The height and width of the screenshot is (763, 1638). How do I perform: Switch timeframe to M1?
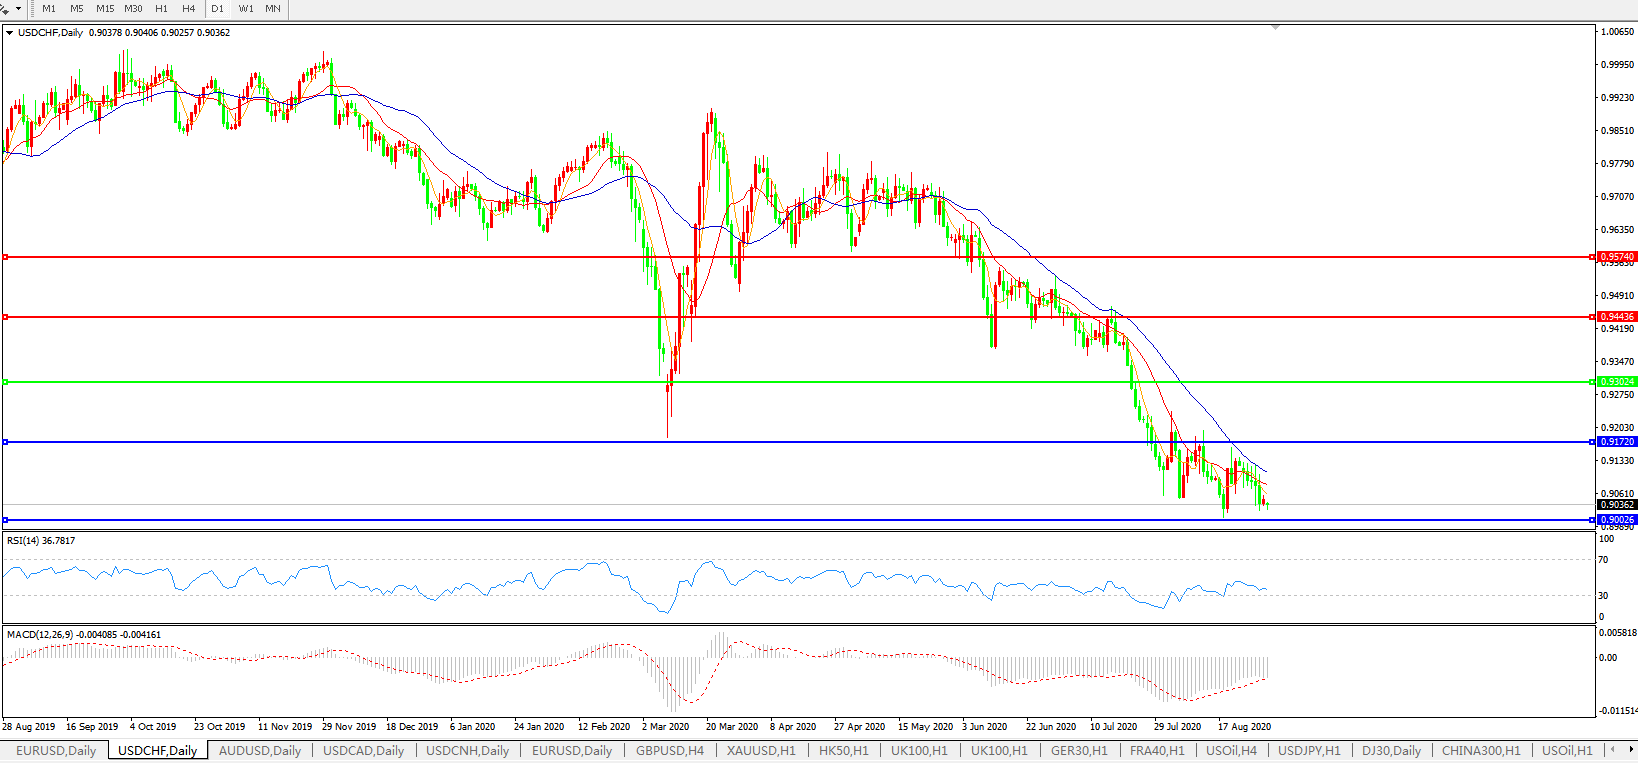[49, 9]
